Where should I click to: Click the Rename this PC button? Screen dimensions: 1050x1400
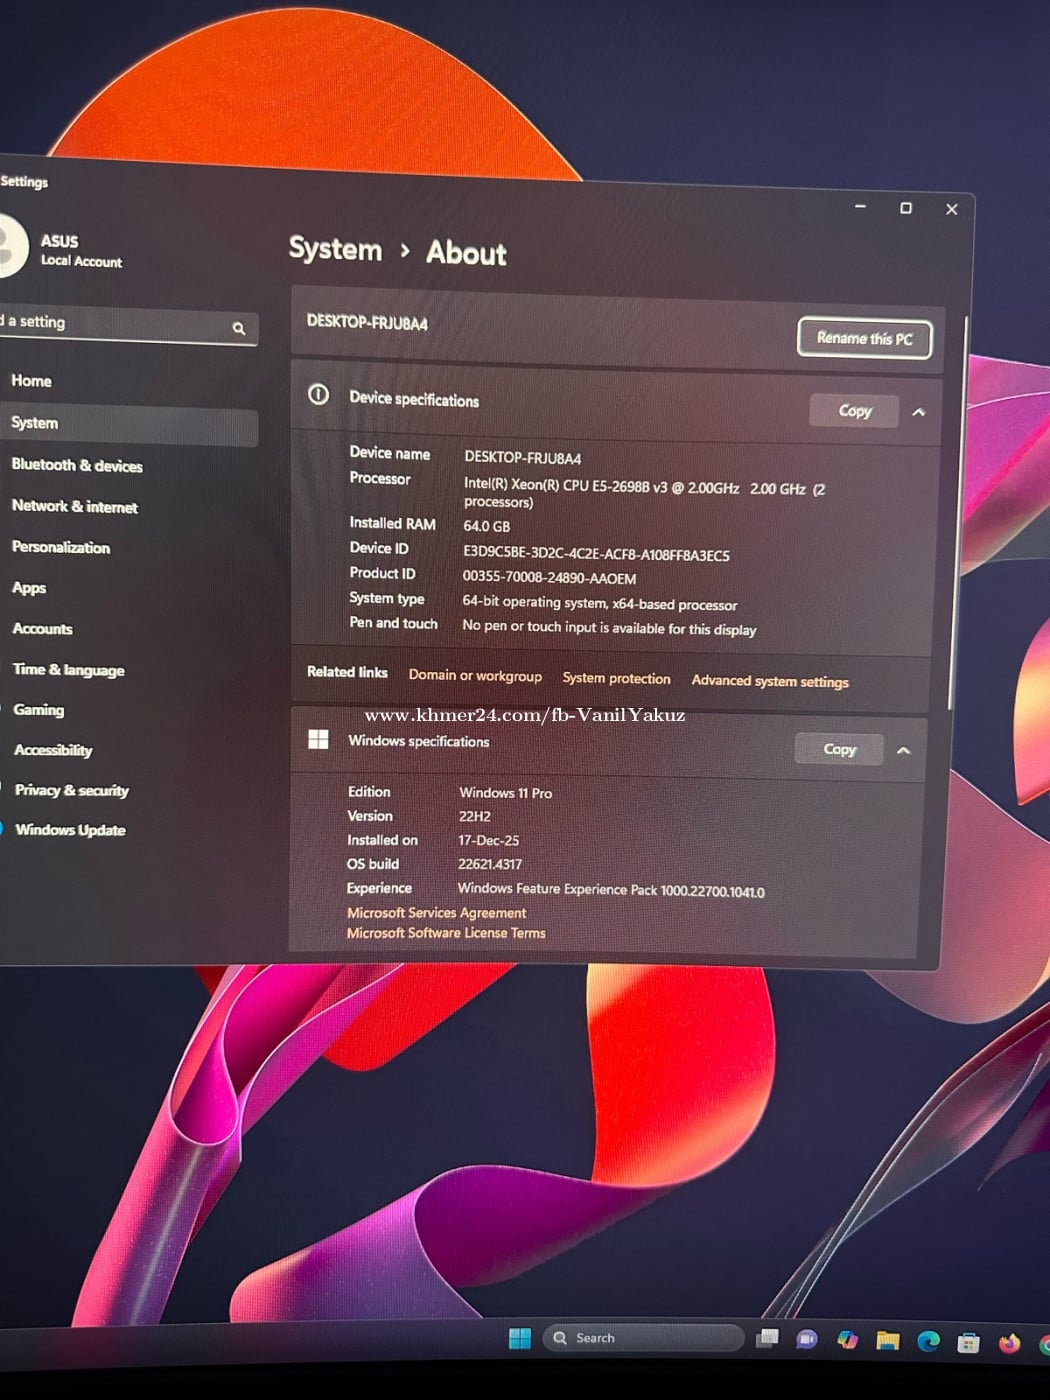(x=864, y=338)
